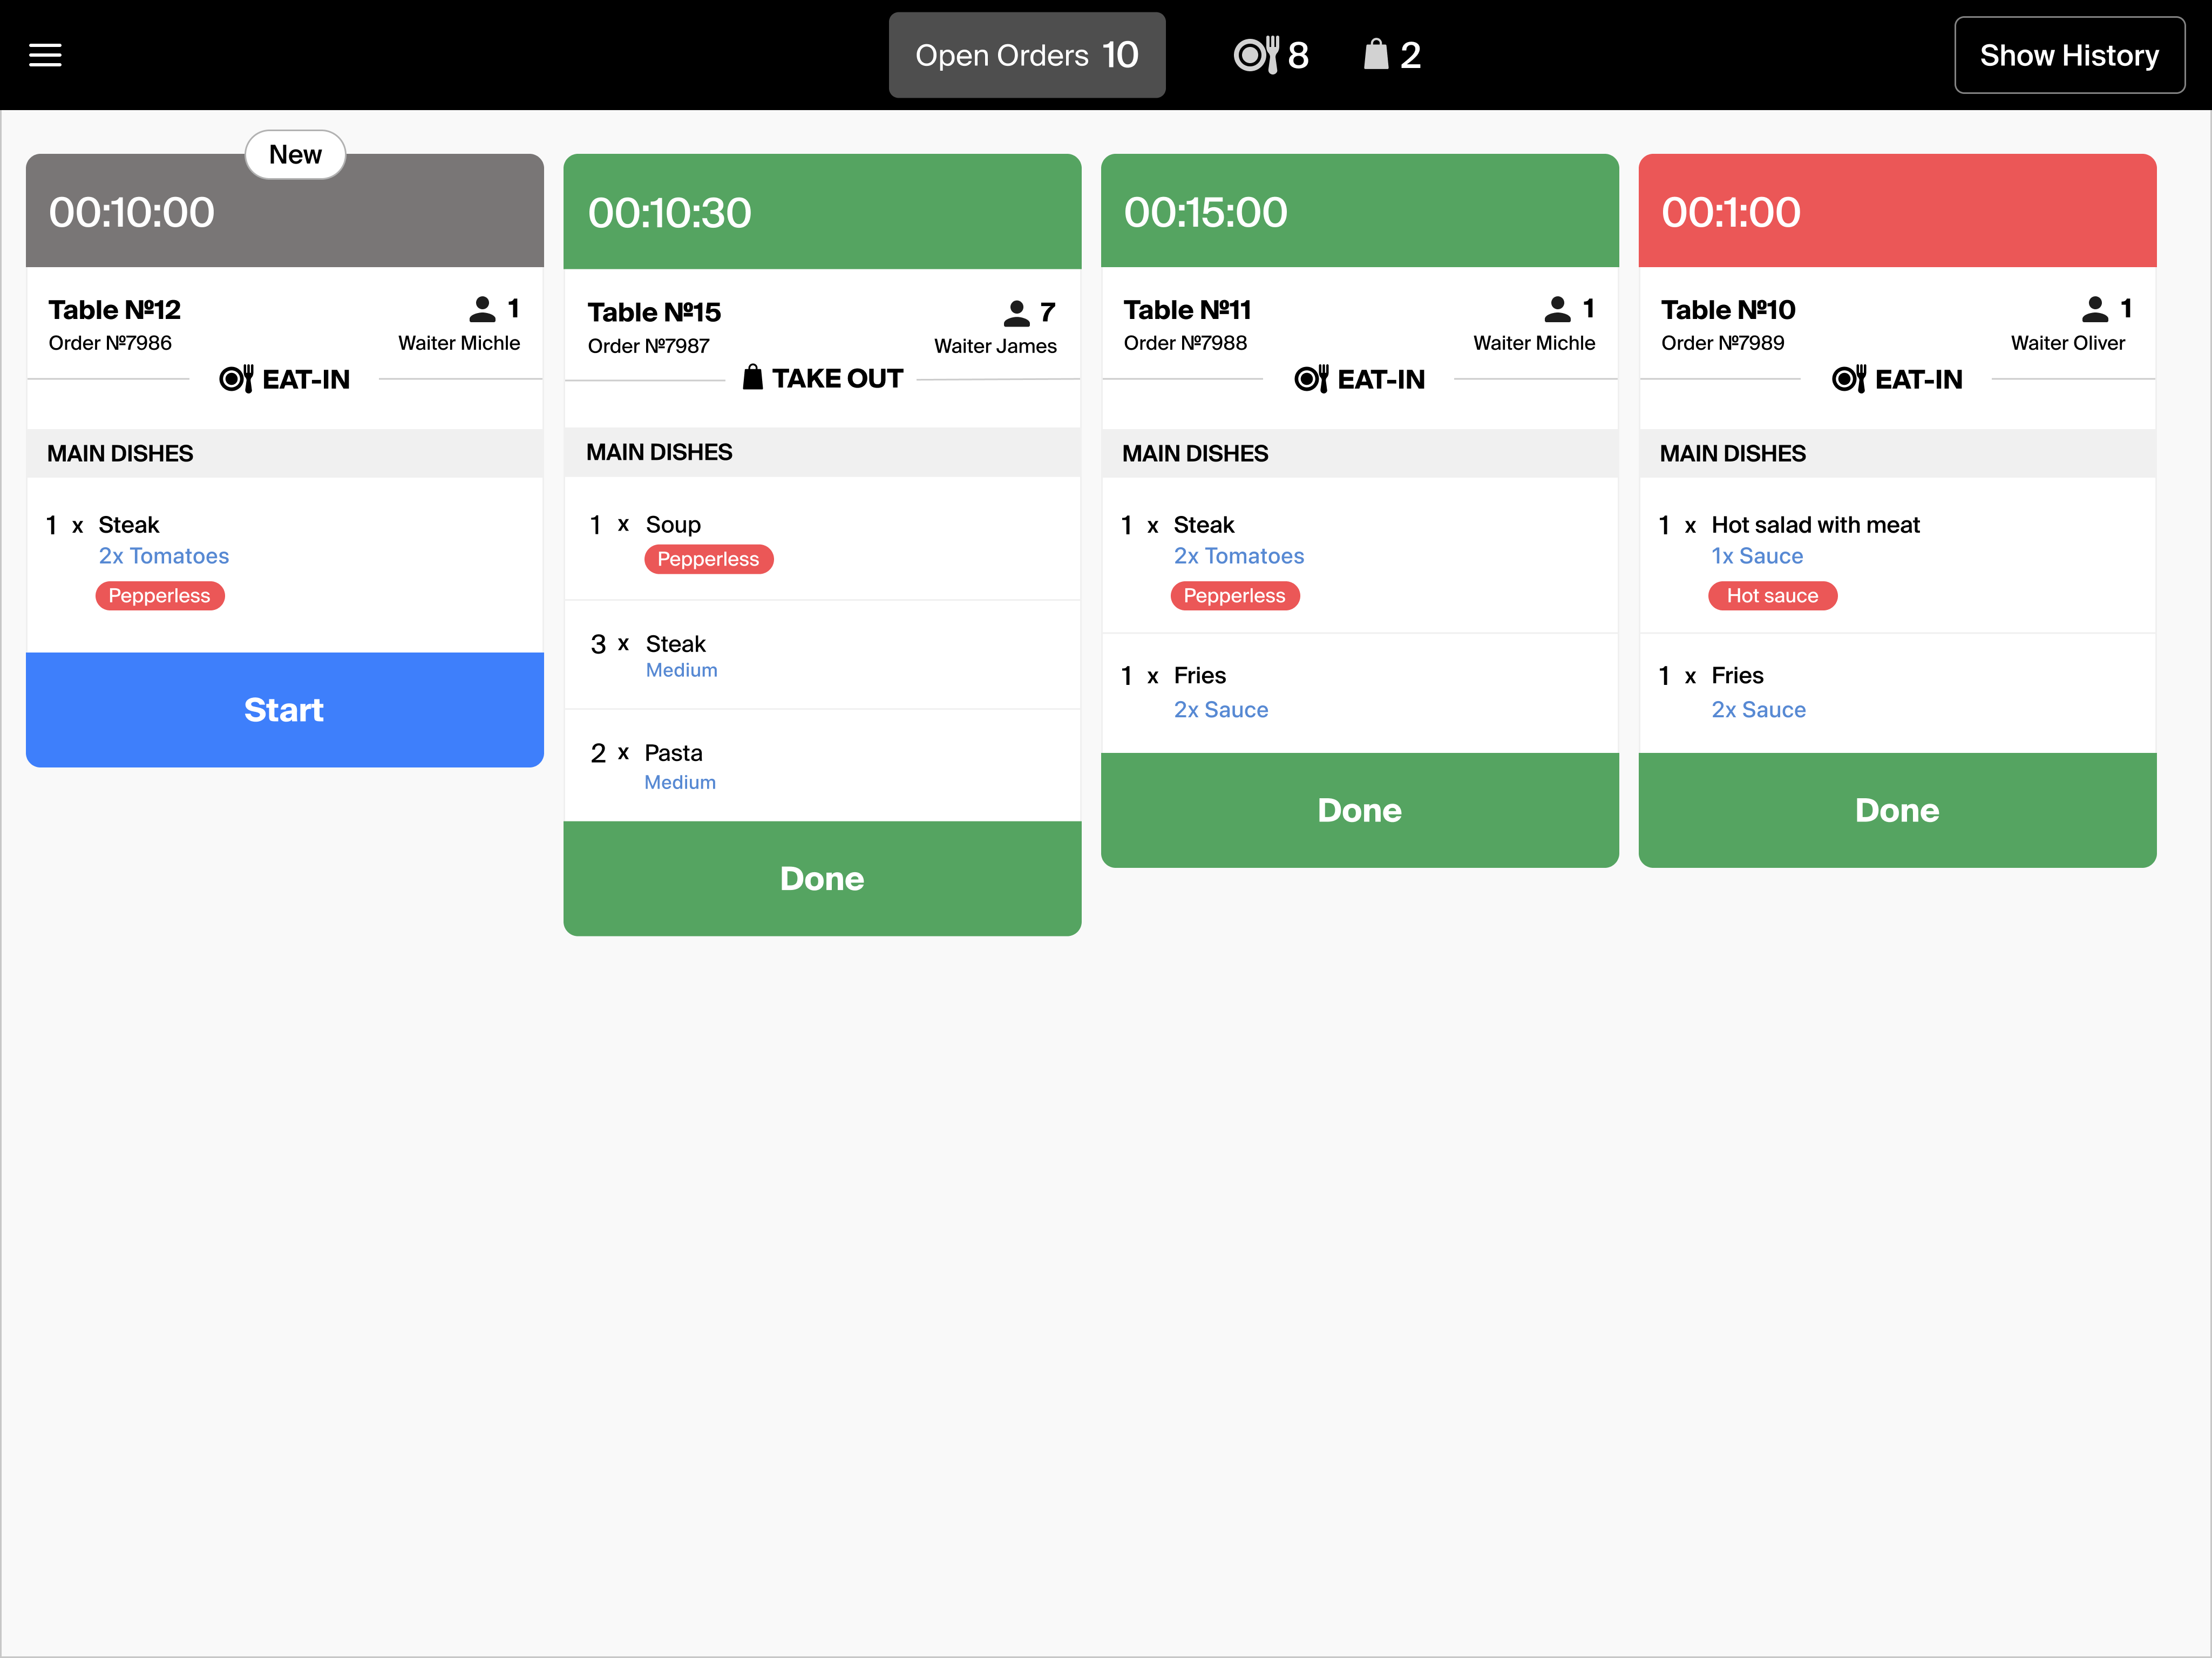Filter by take-out bag icon in header
The height and width of the screenshot is (1658, 2212).
[1376, 54]
